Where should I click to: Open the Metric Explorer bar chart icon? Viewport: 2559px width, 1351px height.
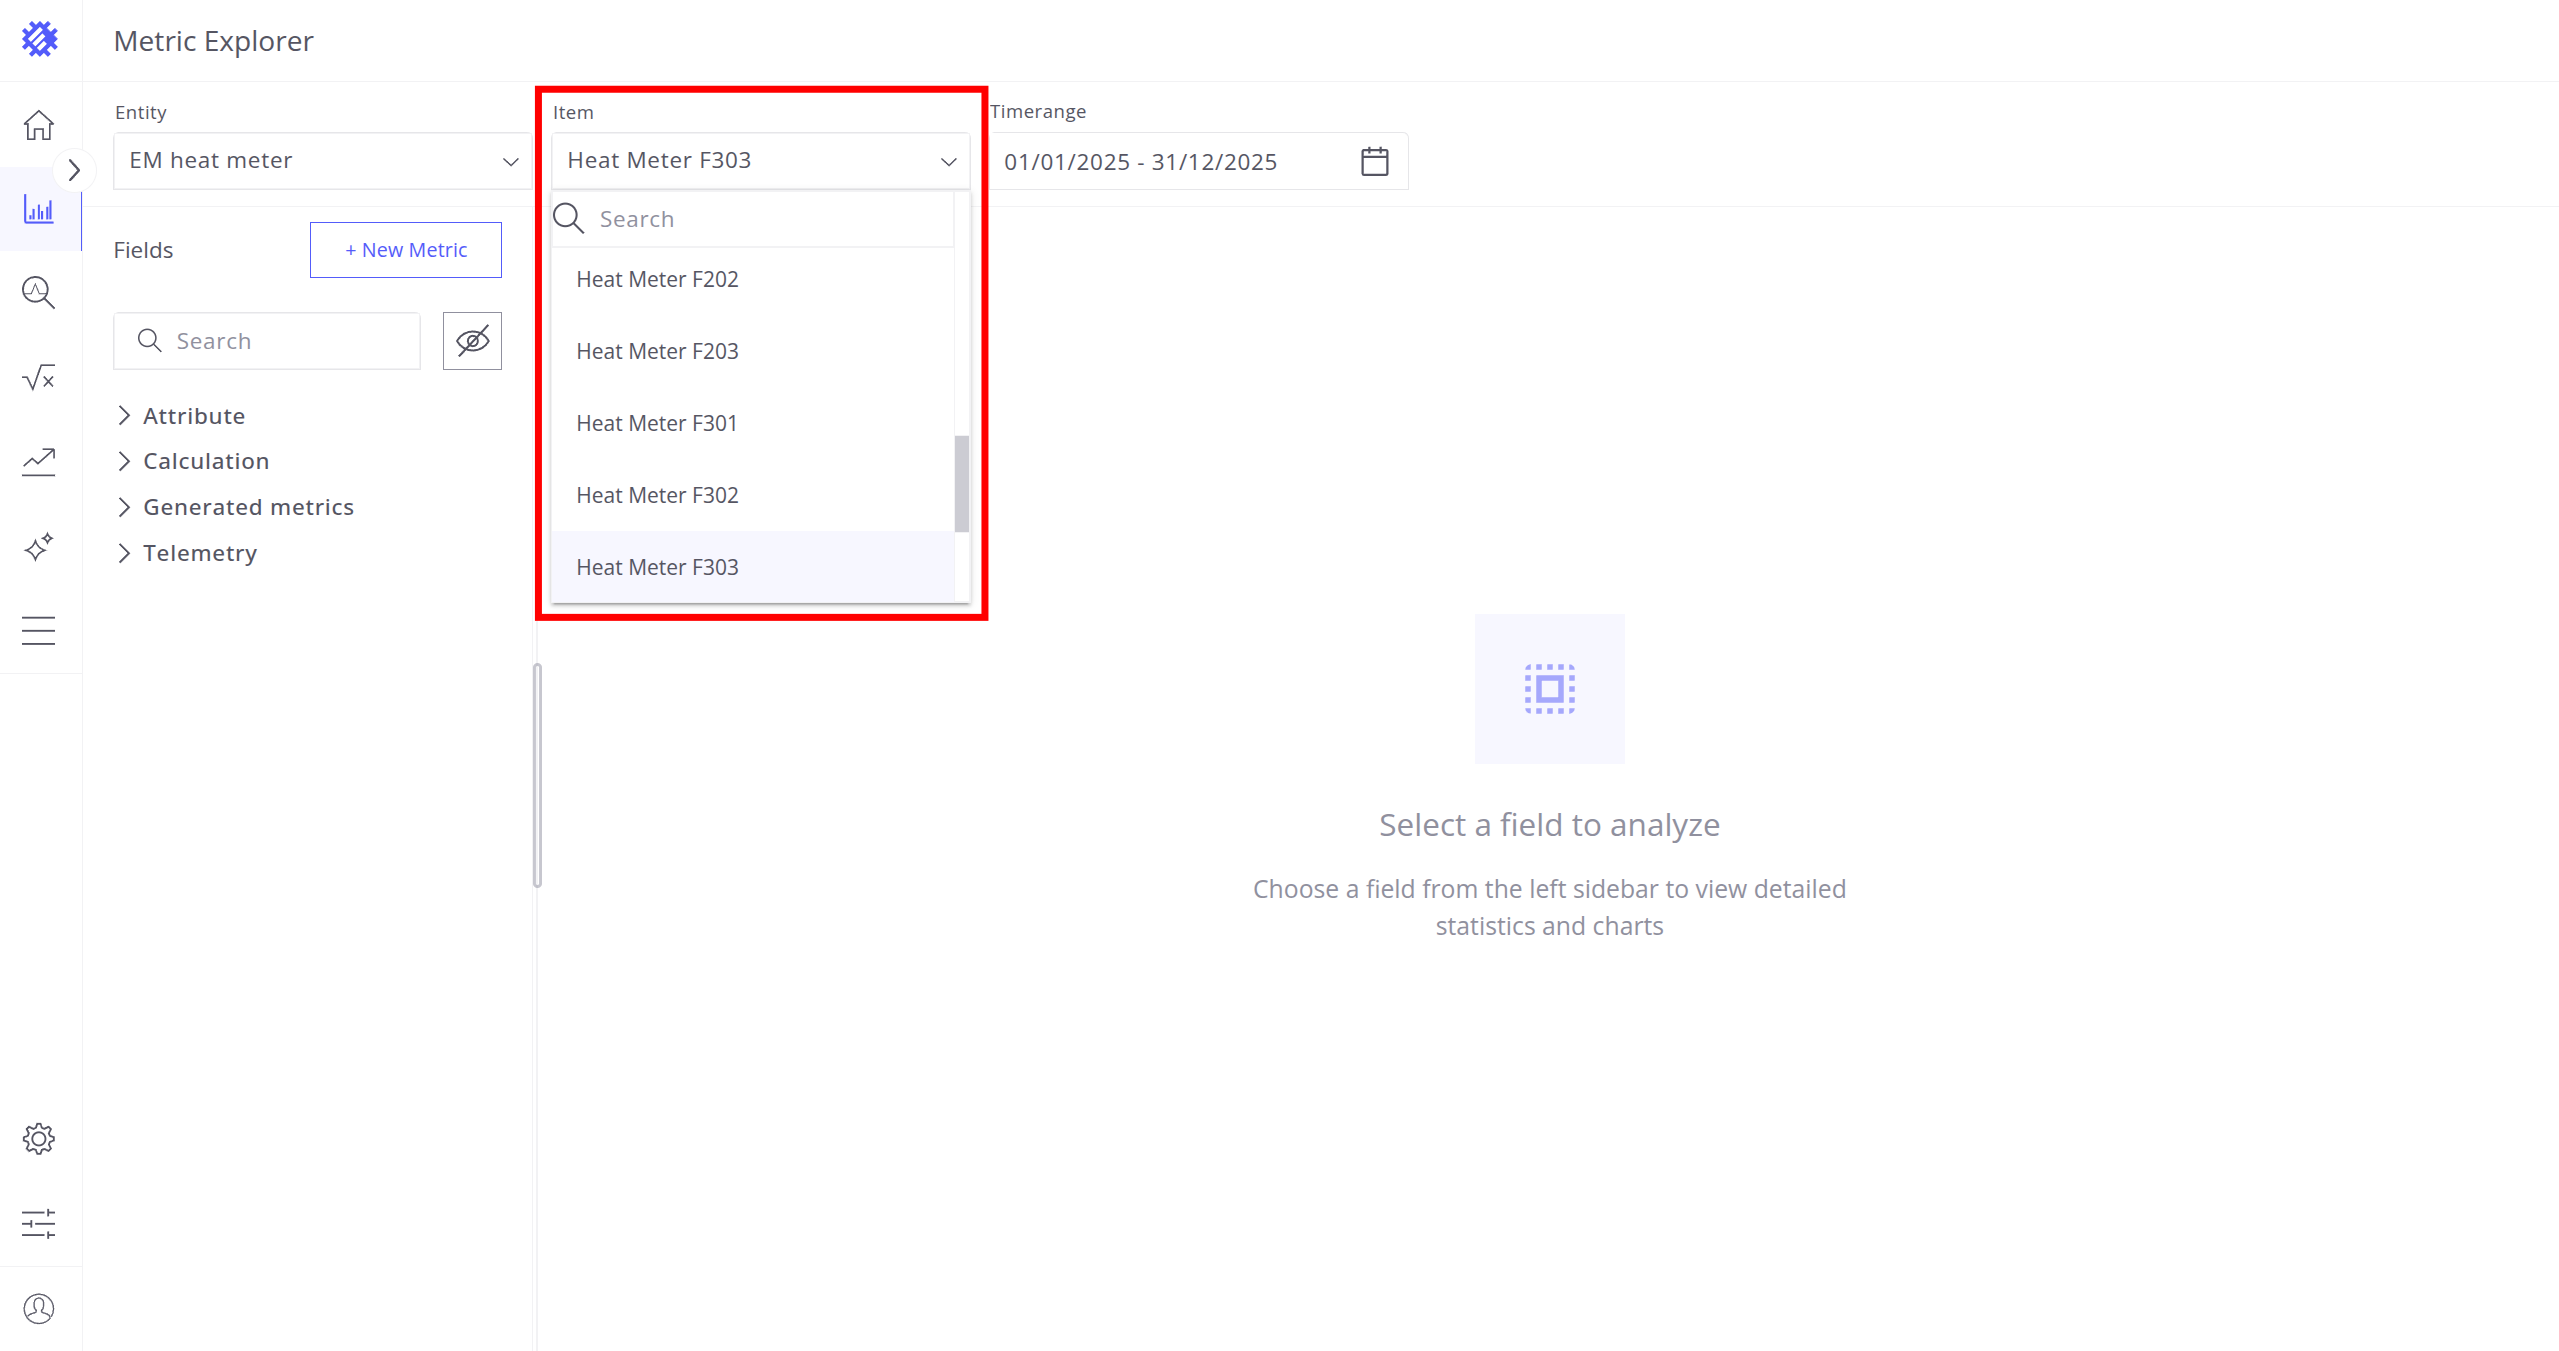tap(39, 210)
